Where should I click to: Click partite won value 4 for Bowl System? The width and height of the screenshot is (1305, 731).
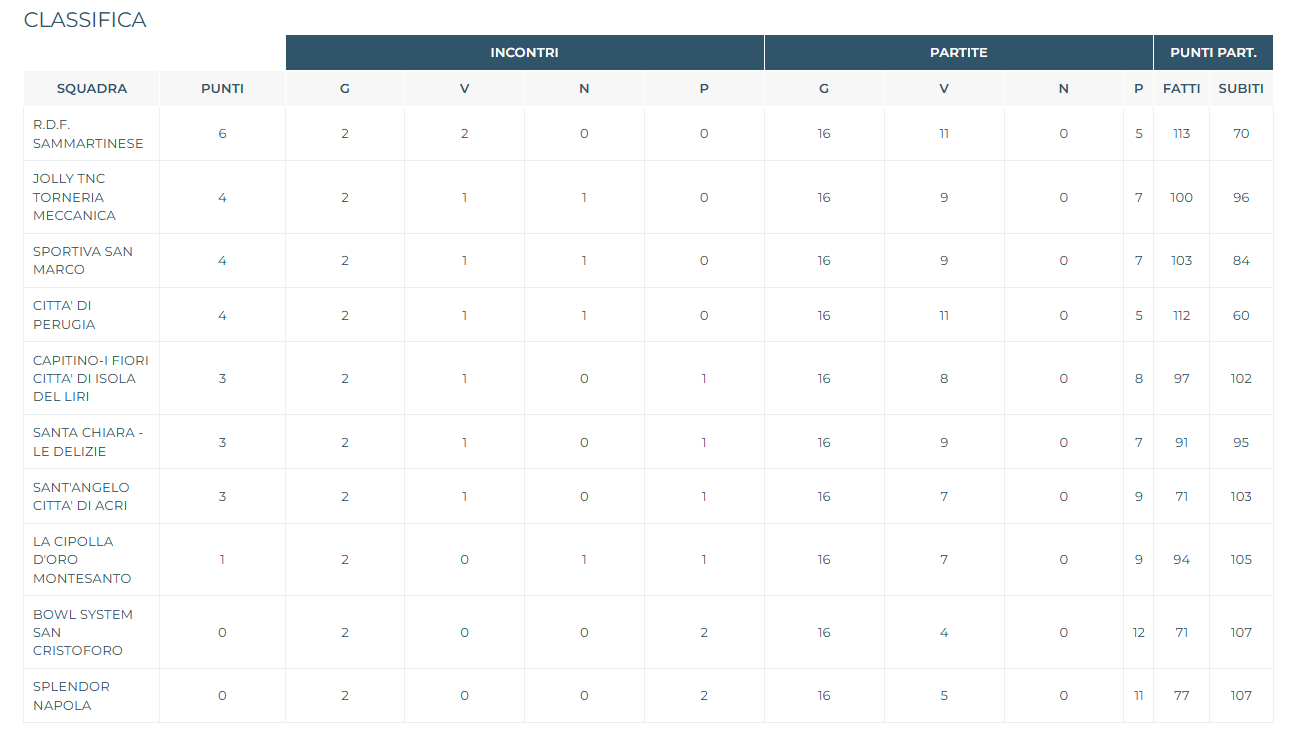944,632
